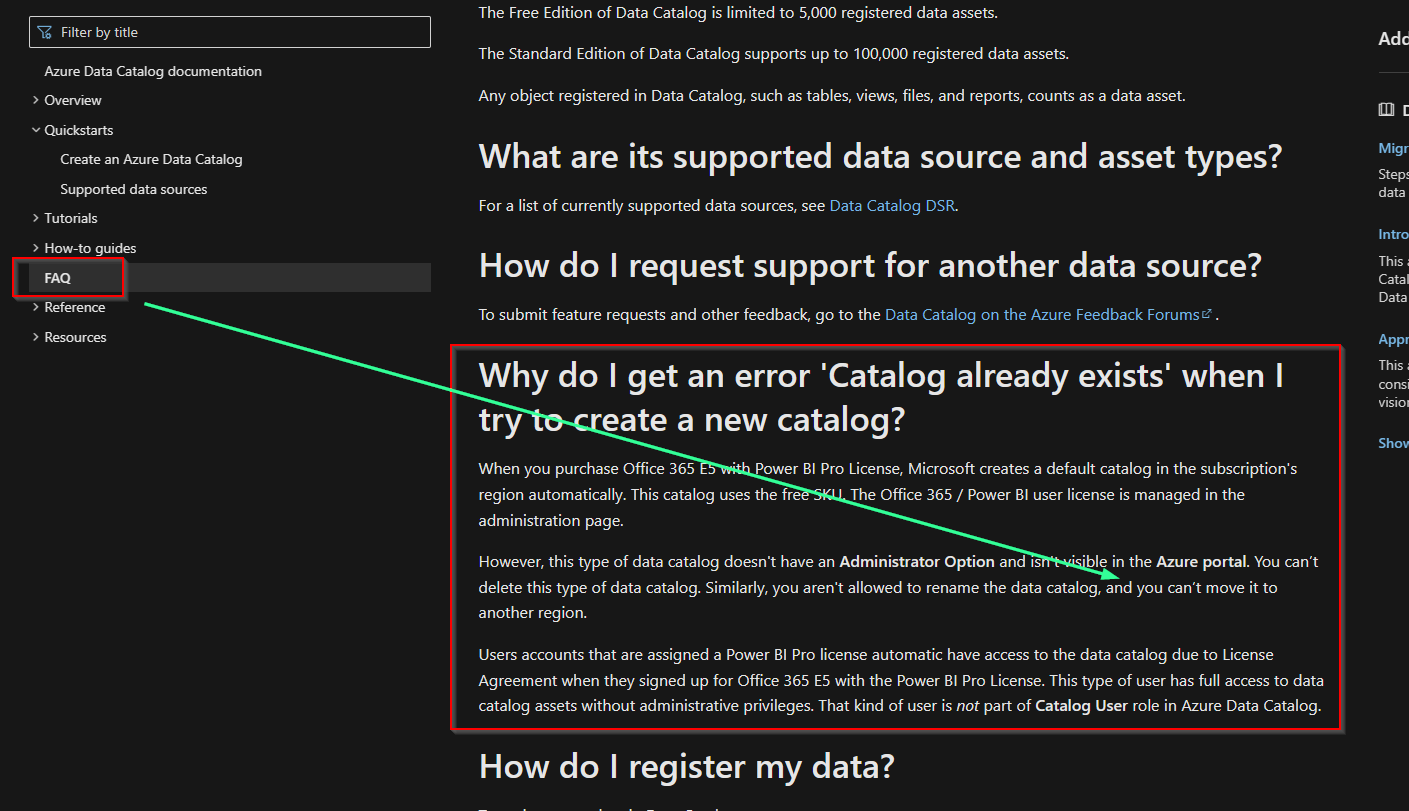This screenshot has width=1409, height=811.
Task: Click external link icon after Feedback Forums
Action: coord(1207,314)
